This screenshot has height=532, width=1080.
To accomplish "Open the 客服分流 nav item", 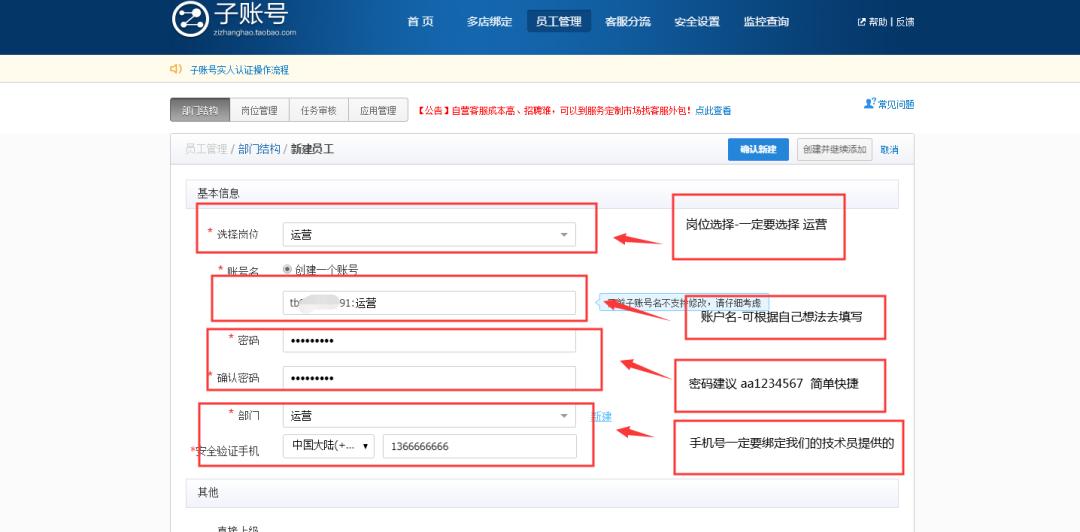I will click(627, 21).
